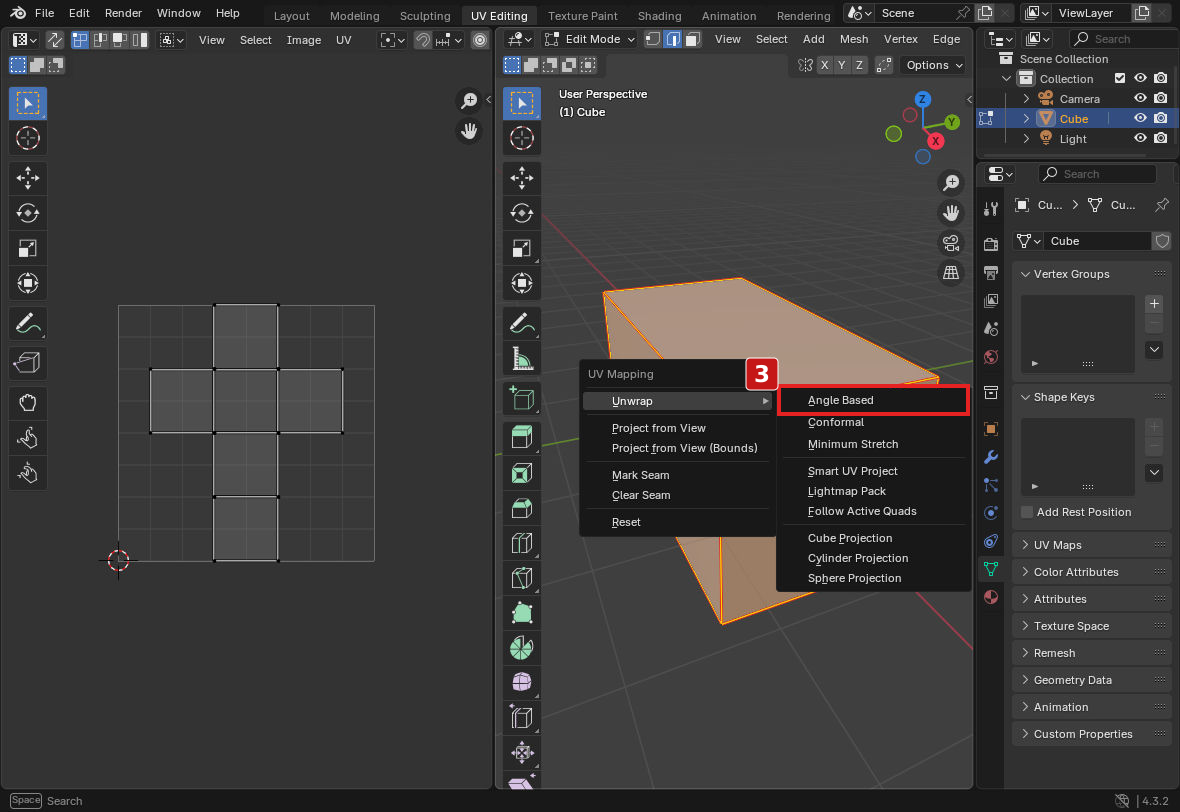Choose the Inset Faces tool
This screenshot has width=1180, height=812.
pyautogui.click(x=522, y=473)
